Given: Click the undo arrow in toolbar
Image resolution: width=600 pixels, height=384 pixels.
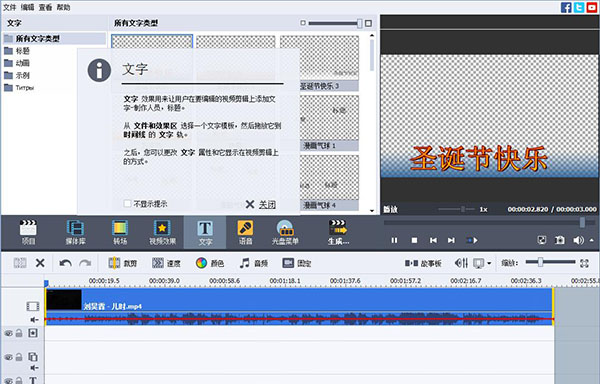Looking at the screenshot, I should pos(65,263).
